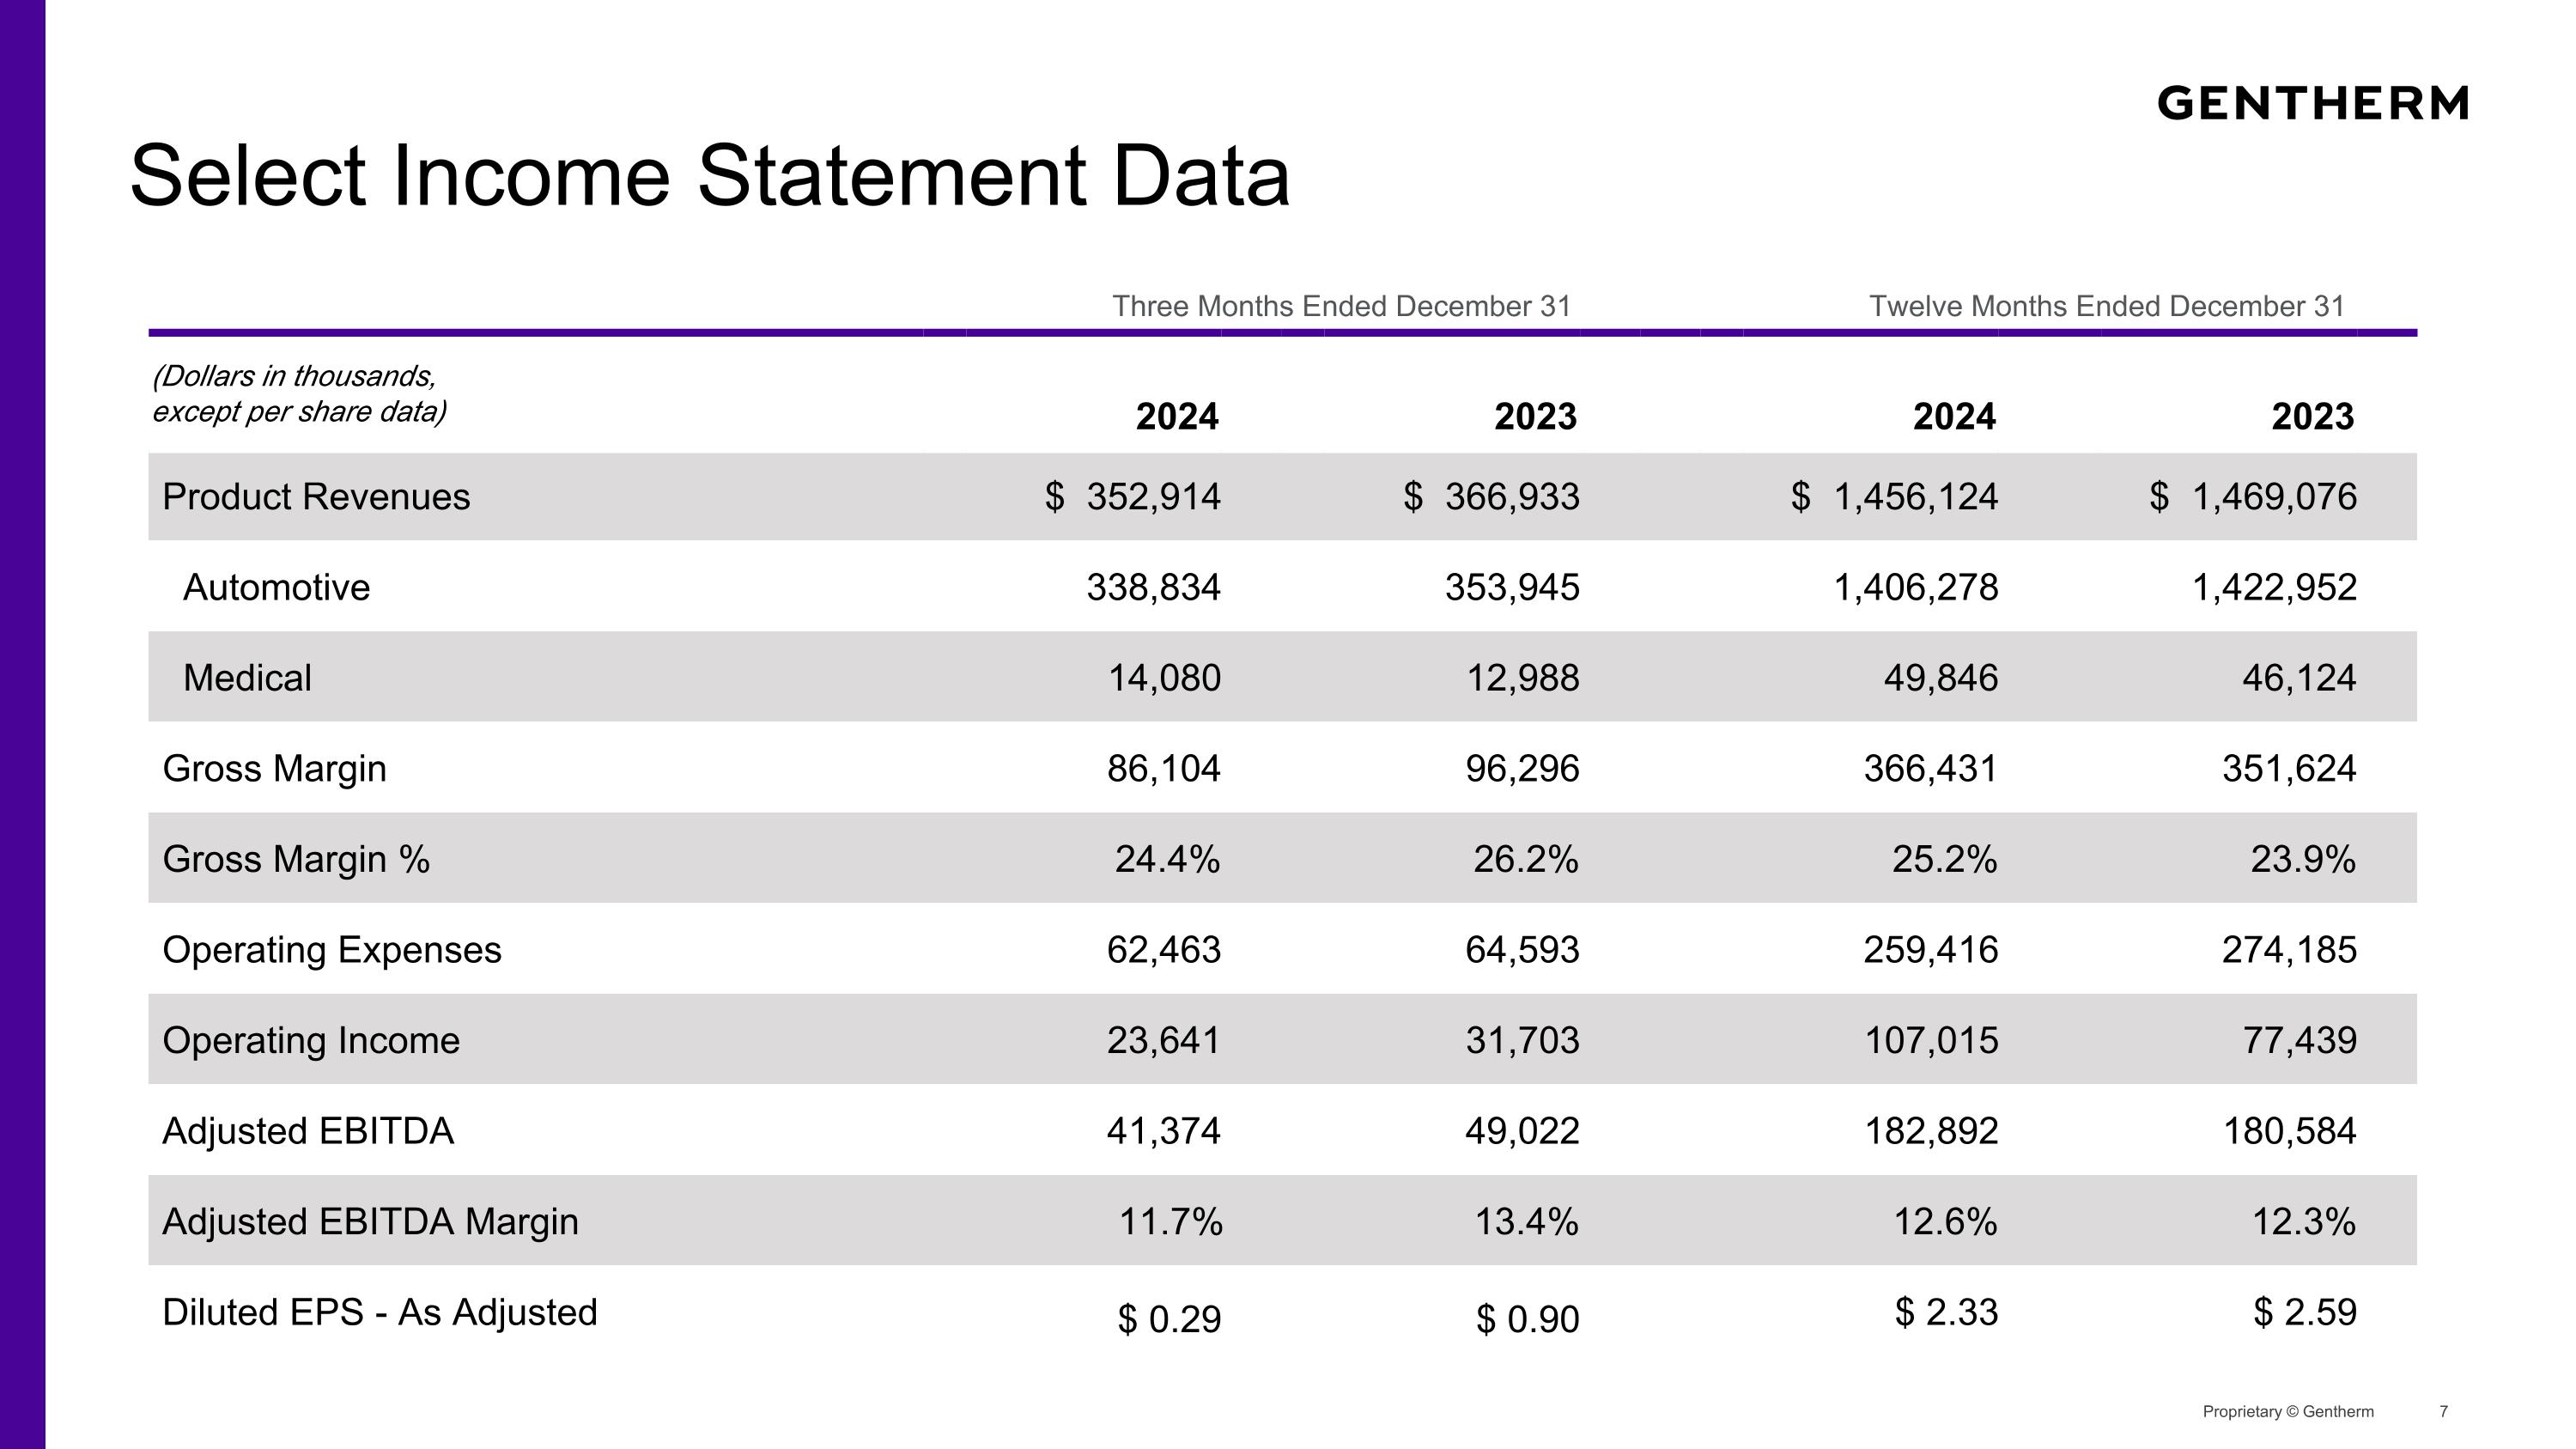Image resolution: width=2576 pixels, height=1449 pixels.
Task: Click the Proprietary © Gentherm footer text
Action: (2288, 1412)
